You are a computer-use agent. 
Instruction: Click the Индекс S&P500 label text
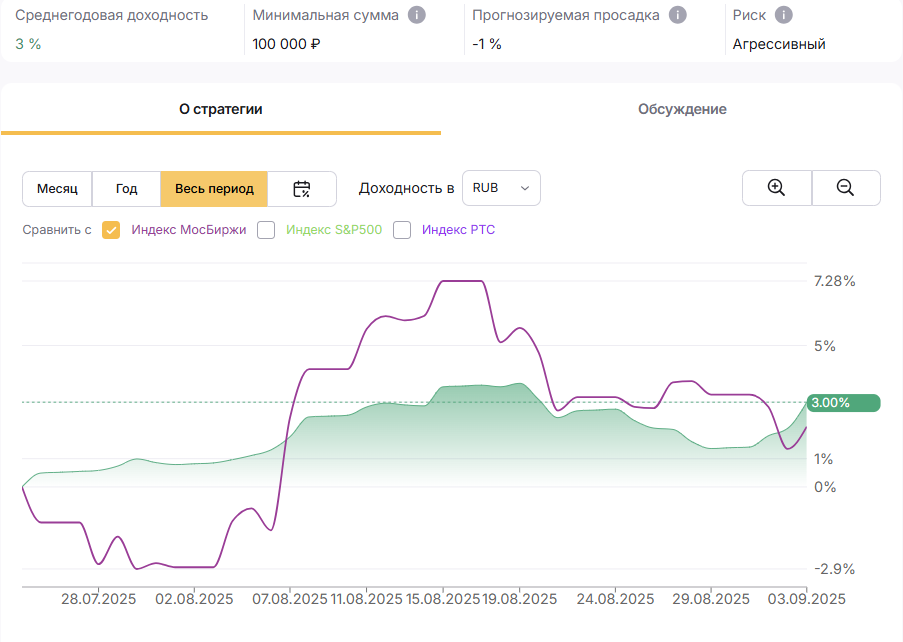pos(334,230)
